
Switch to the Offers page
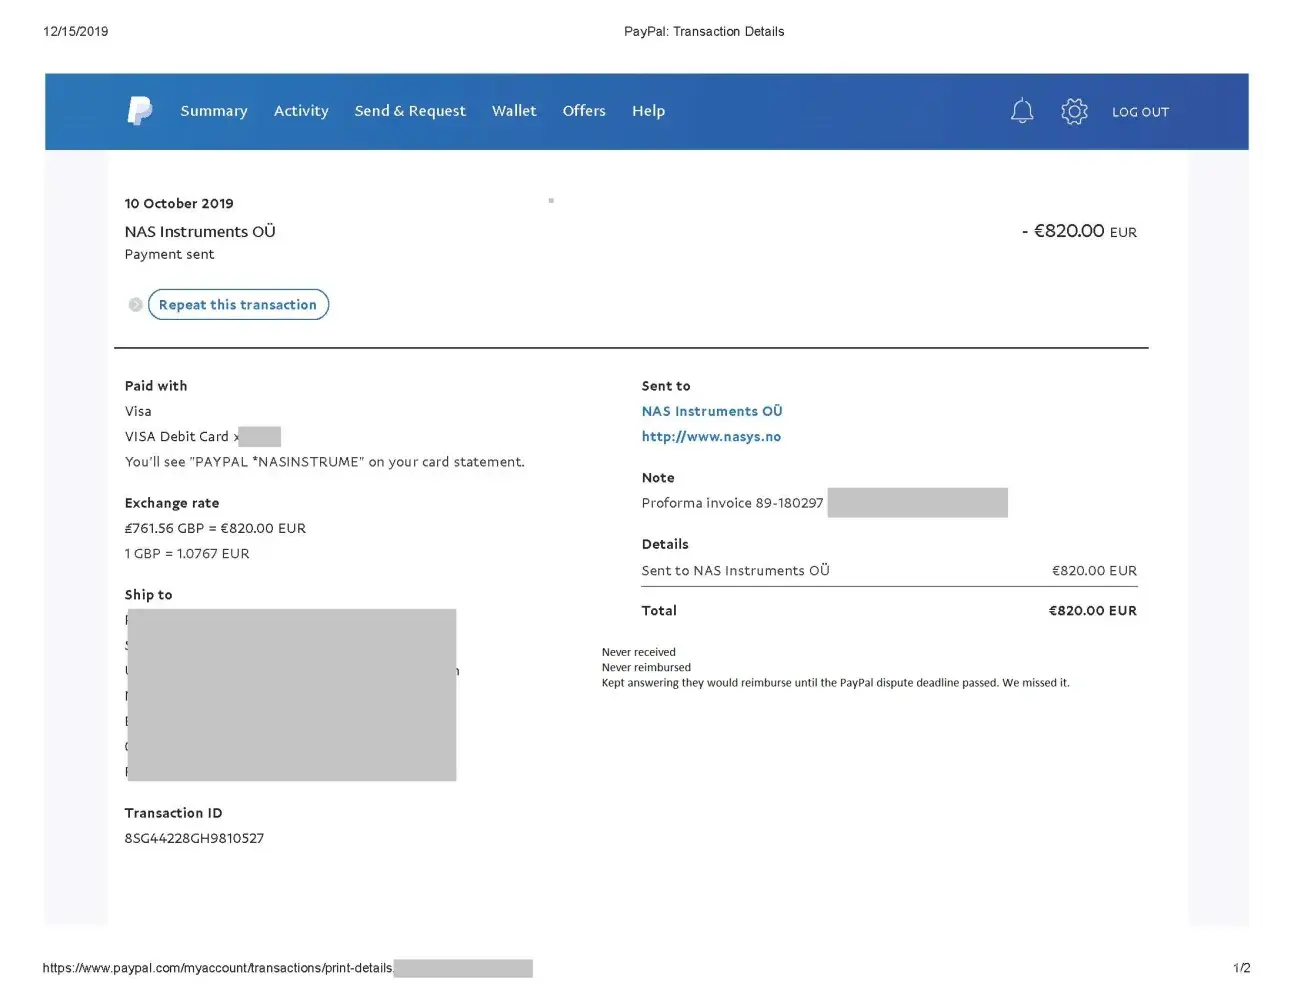pyautogui.click(x=584, y=111)
